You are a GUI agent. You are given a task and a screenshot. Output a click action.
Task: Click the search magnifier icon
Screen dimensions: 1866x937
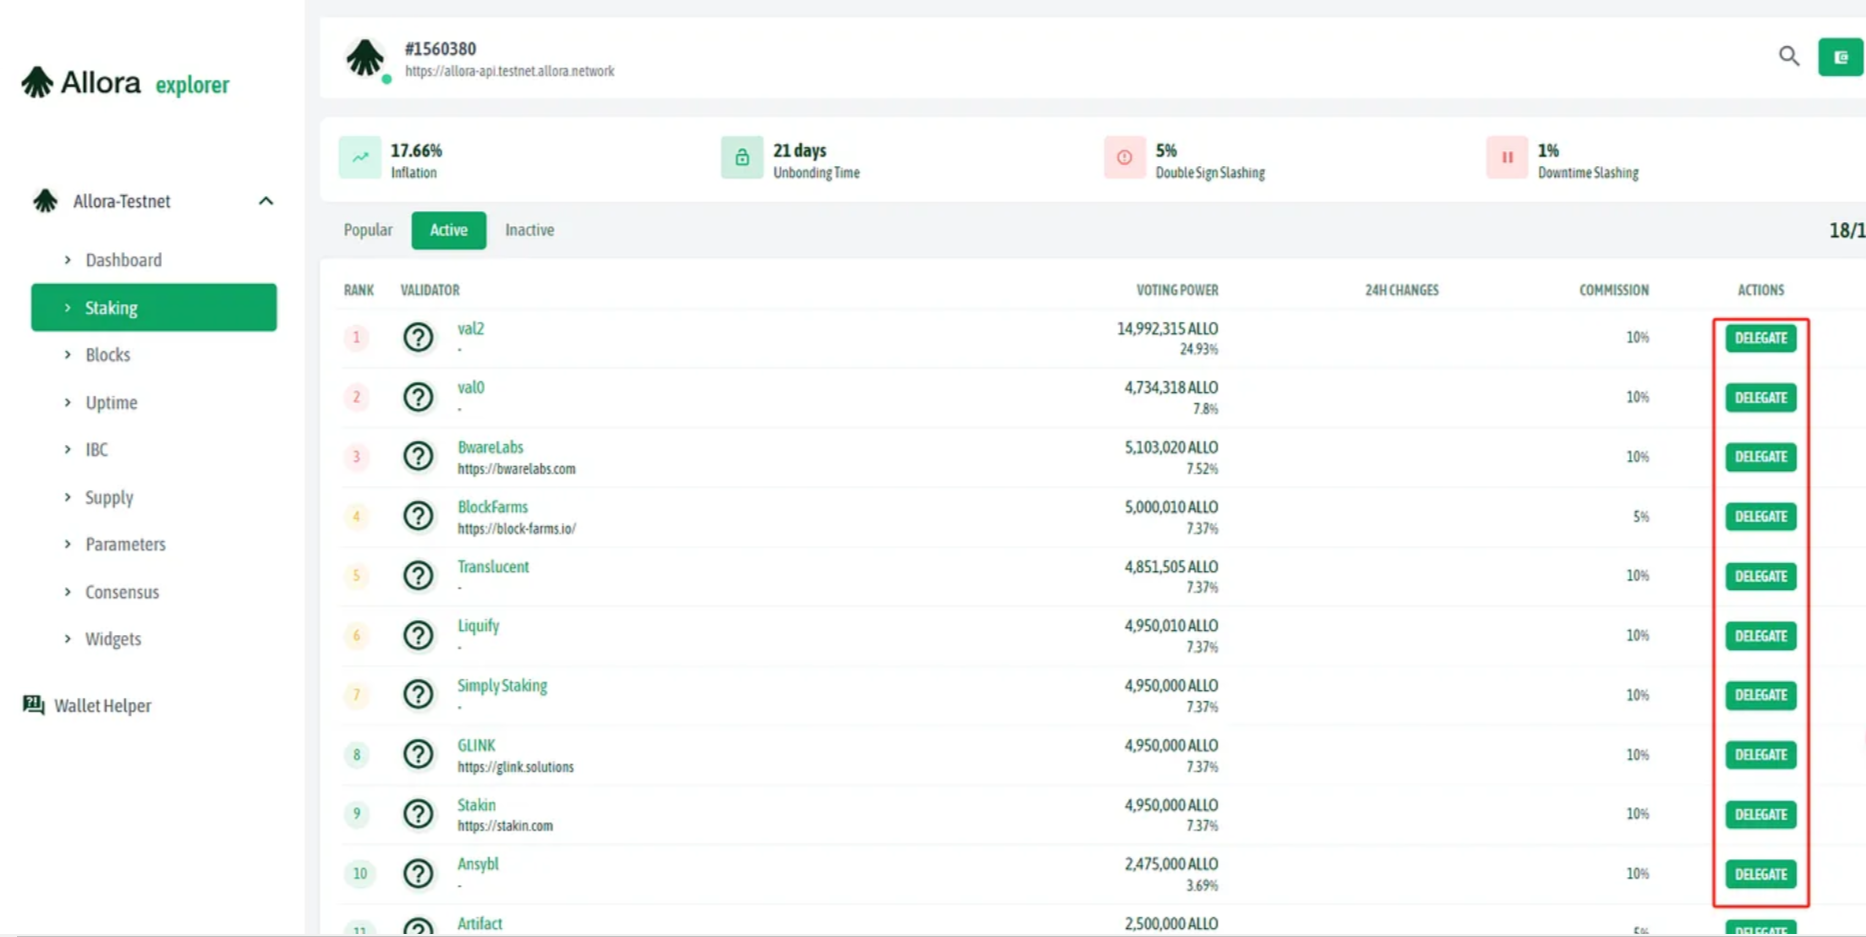1788,56
